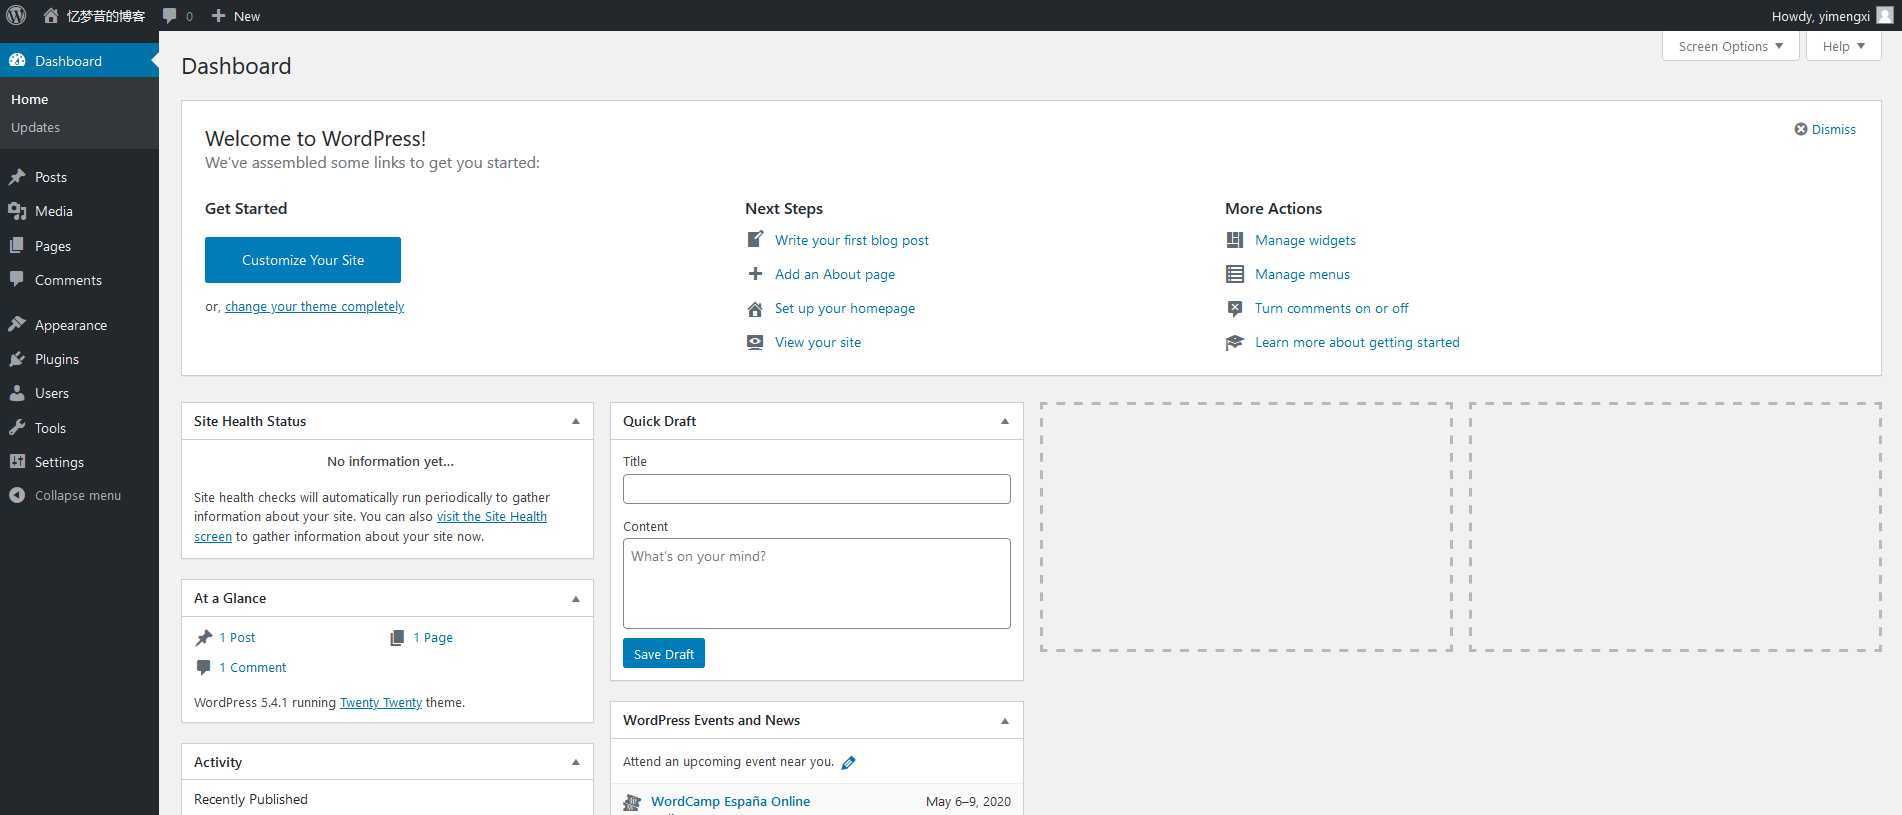Click the Save Draft button
Viewport: 1902px width, 815px height.
point(664,653)
